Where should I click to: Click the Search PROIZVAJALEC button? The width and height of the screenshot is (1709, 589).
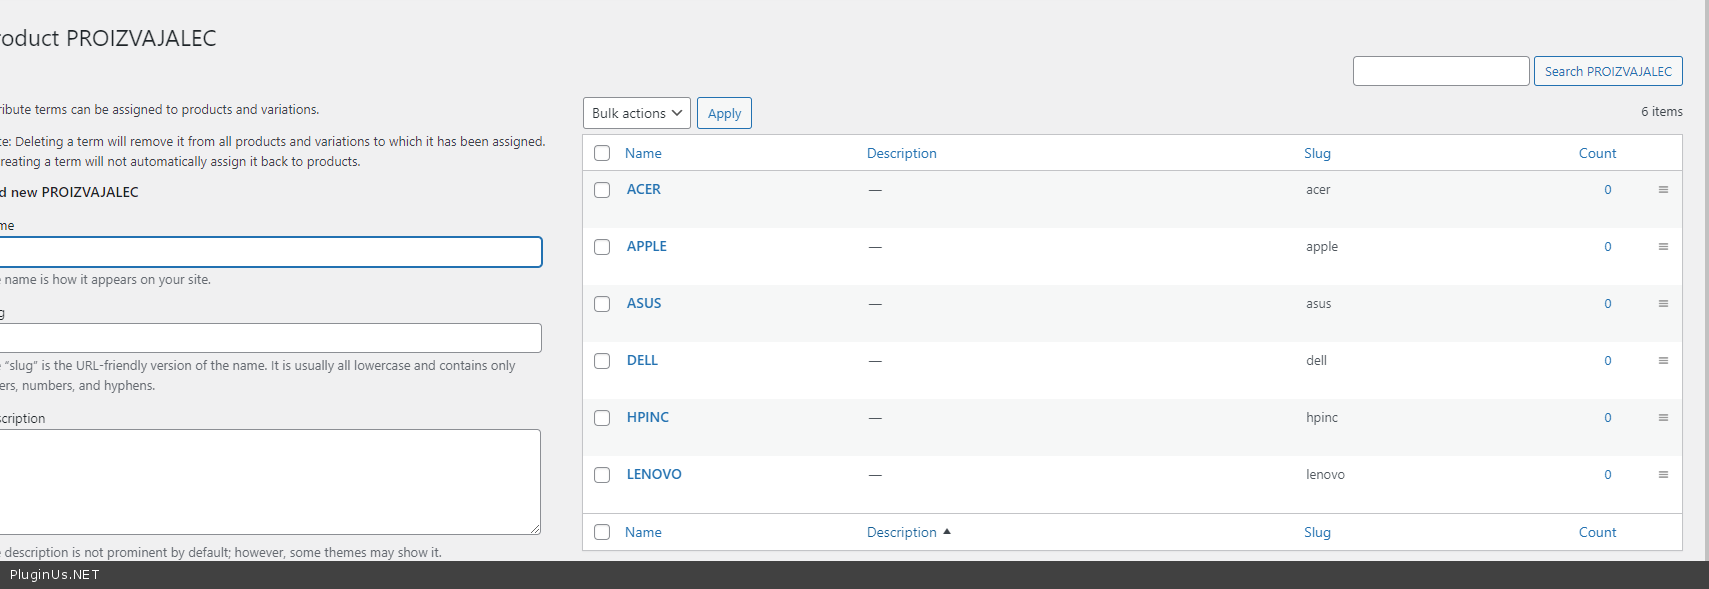tap(1607, 71)
